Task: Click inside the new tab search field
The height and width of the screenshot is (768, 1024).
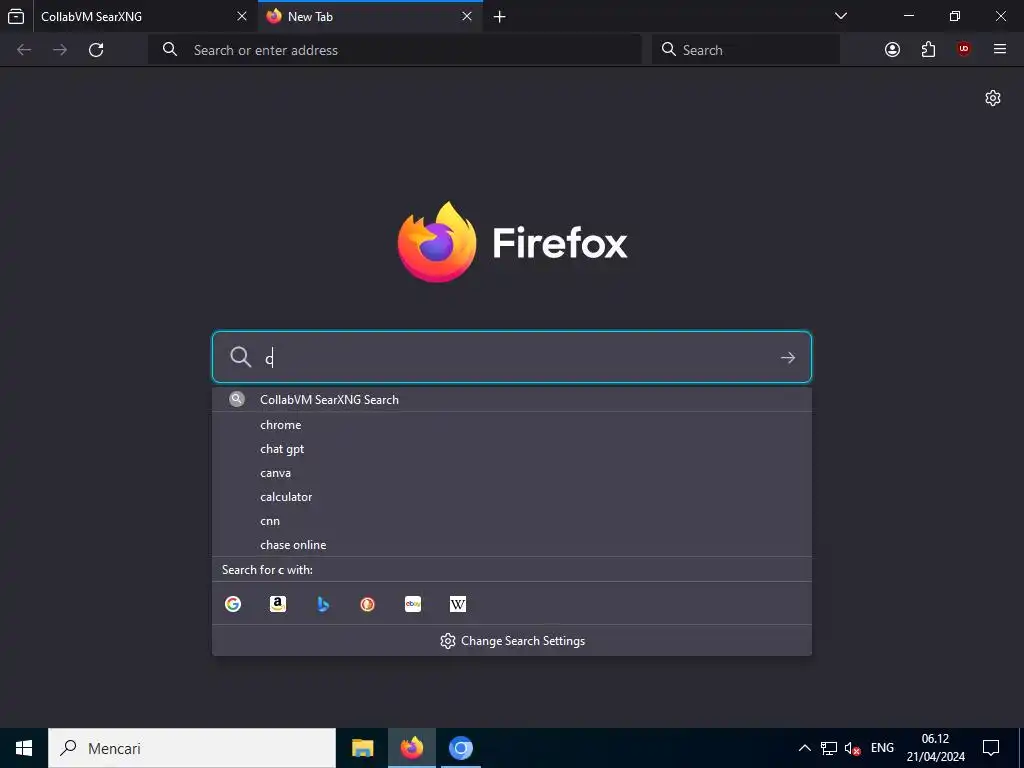Action: click(x=512, y=357)
